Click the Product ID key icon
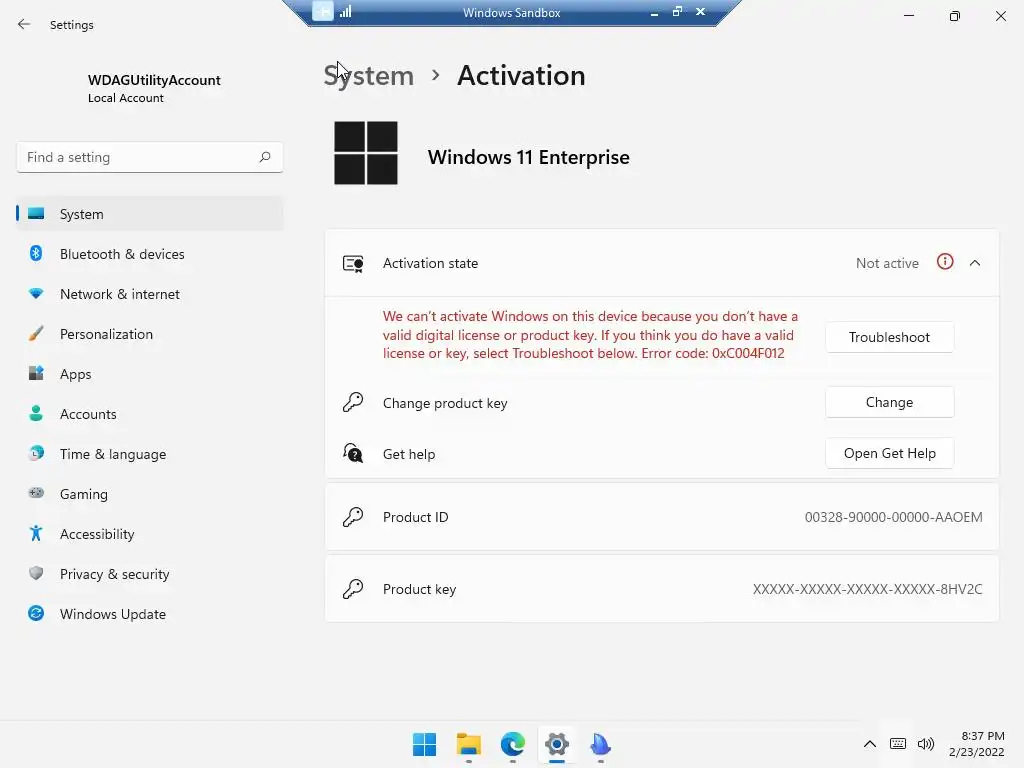Image resolution: width=1024 pixels, height=768 pixels. point(353,517)
